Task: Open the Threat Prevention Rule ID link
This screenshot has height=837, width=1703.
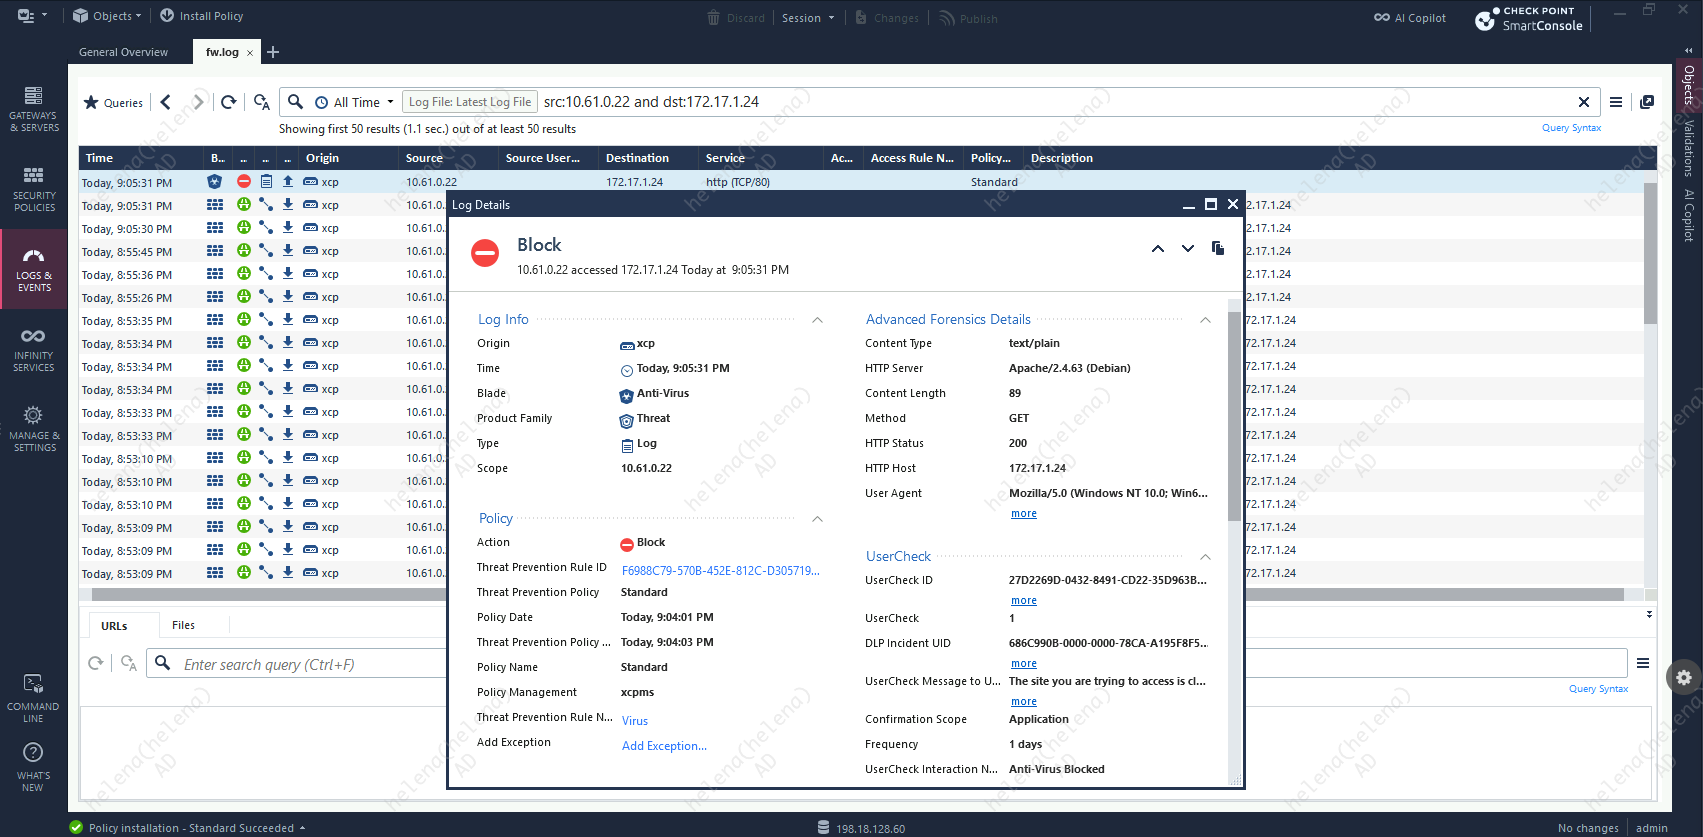Action: 720,571
